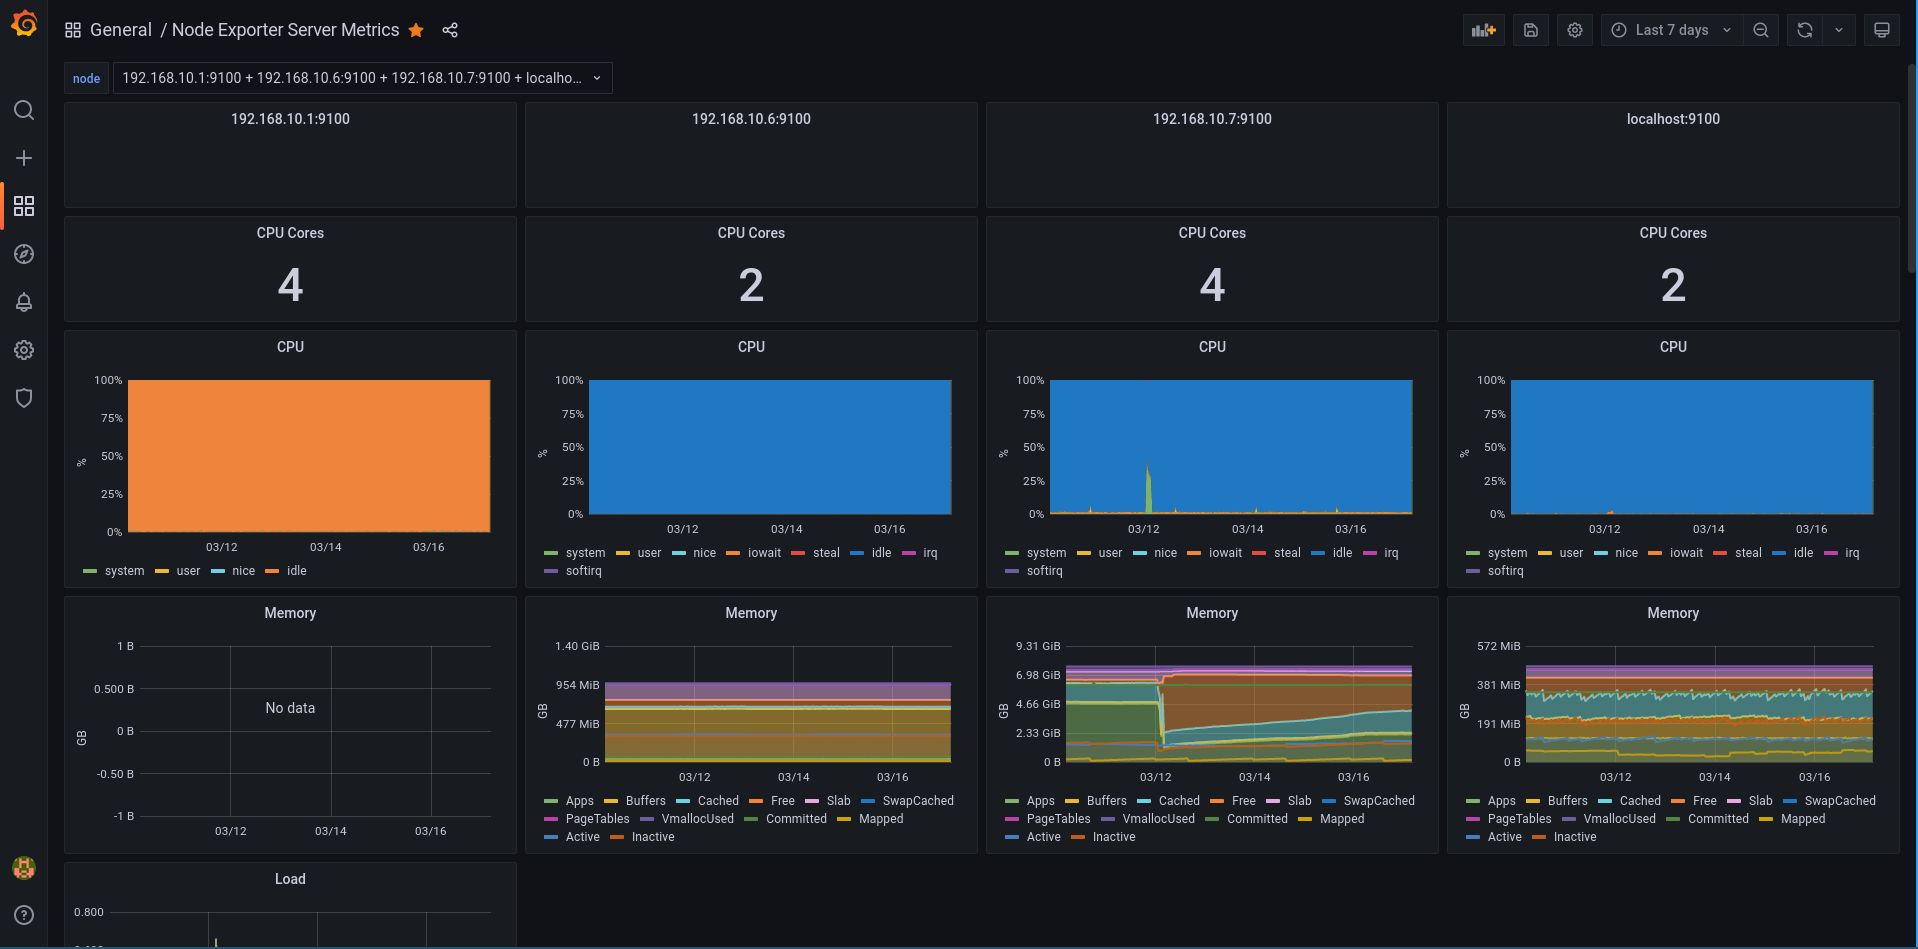The image size is (1918, 949).
Task: Click the Grafana logo home icon
Action: 24,24
